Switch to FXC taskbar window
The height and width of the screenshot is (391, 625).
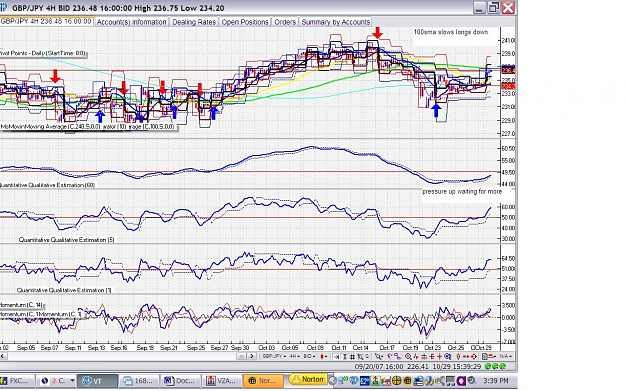[x=18, y=381]
